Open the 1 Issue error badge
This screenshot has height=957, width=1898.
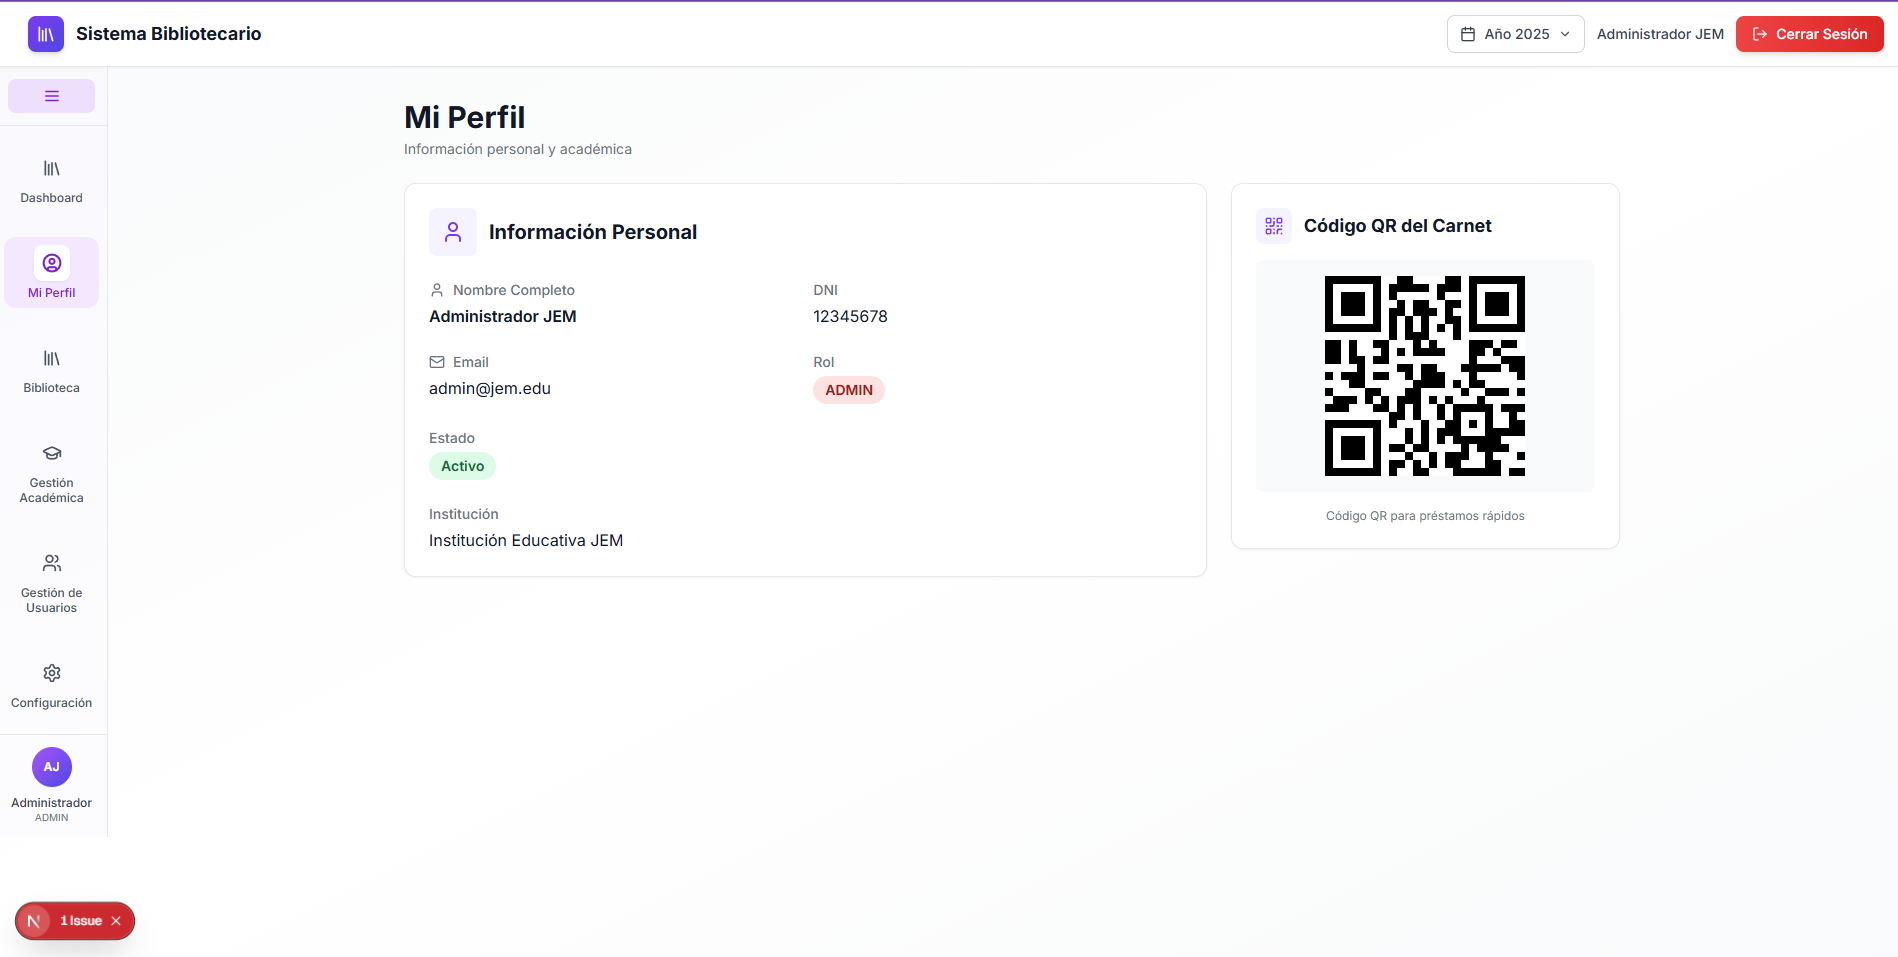pyautogui.click(x=80, y=921)
